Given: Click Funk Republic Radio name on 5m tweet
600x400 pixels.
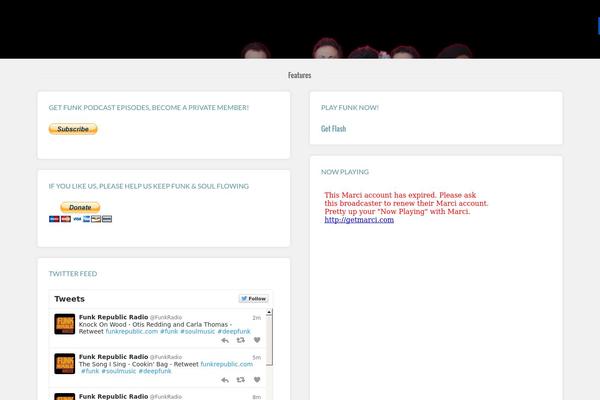Looking at the screenshot, I should click(113, 357).
